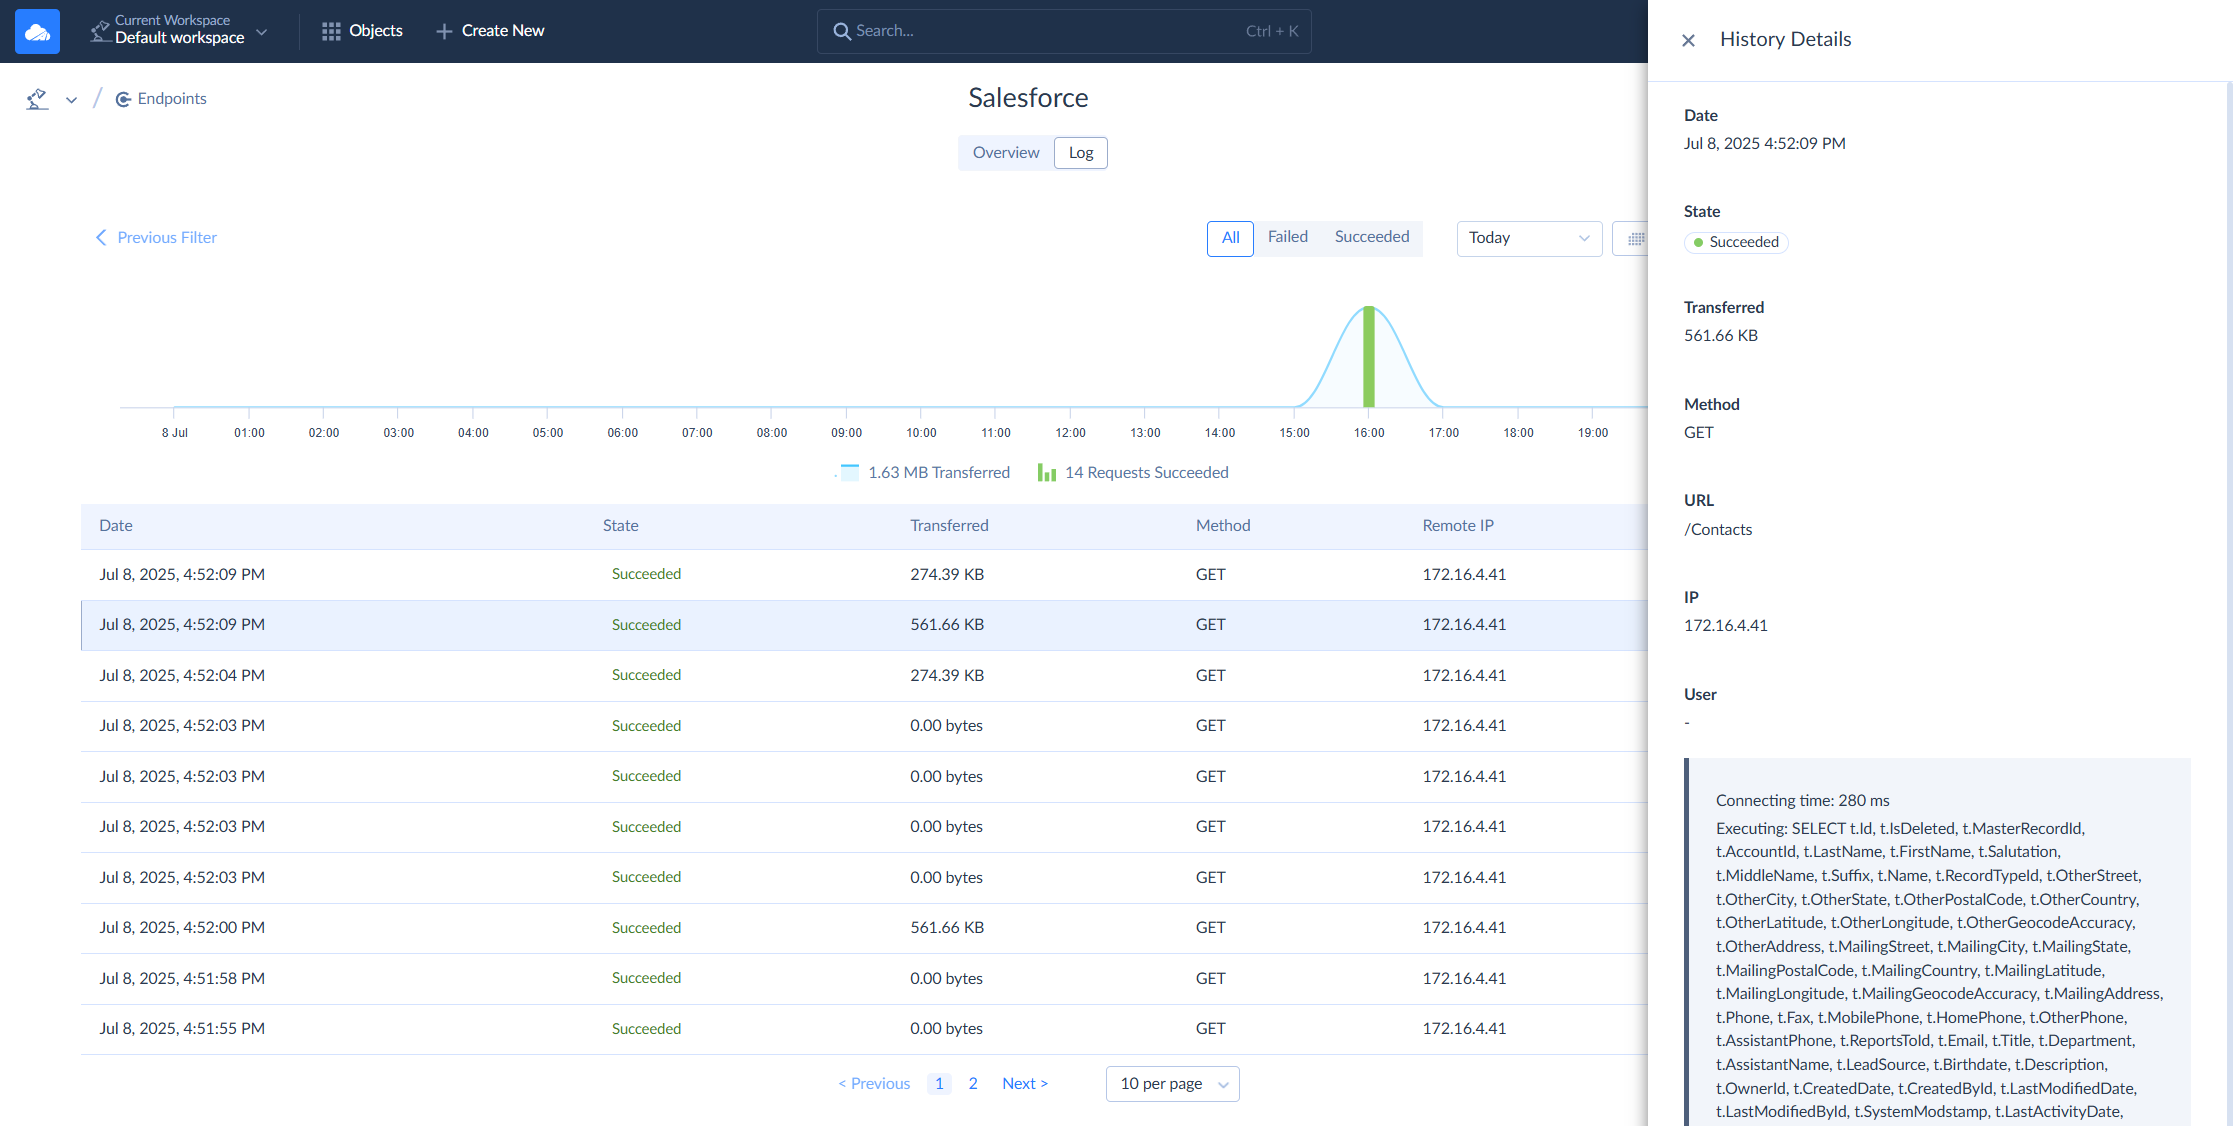This screenshot has height=1126, width=2233.
Task: Click the Objects grid icon
Action: coord(331,31)
